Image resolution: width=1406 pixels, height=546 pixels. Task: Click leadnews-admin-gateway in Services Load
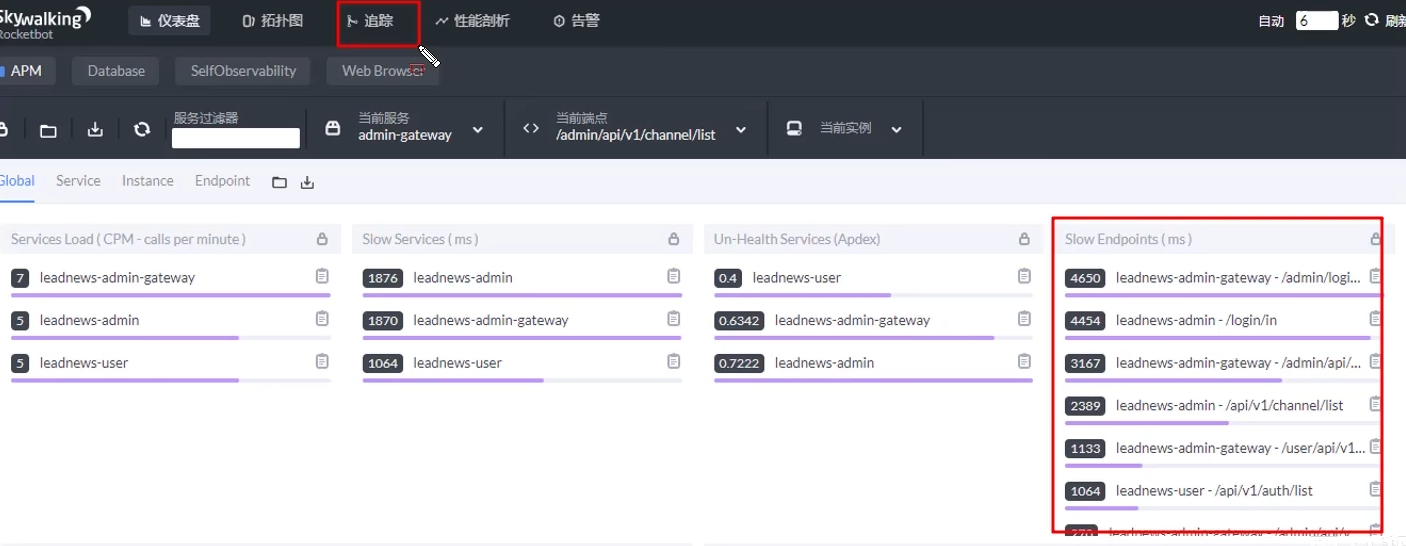pos(117,278)
